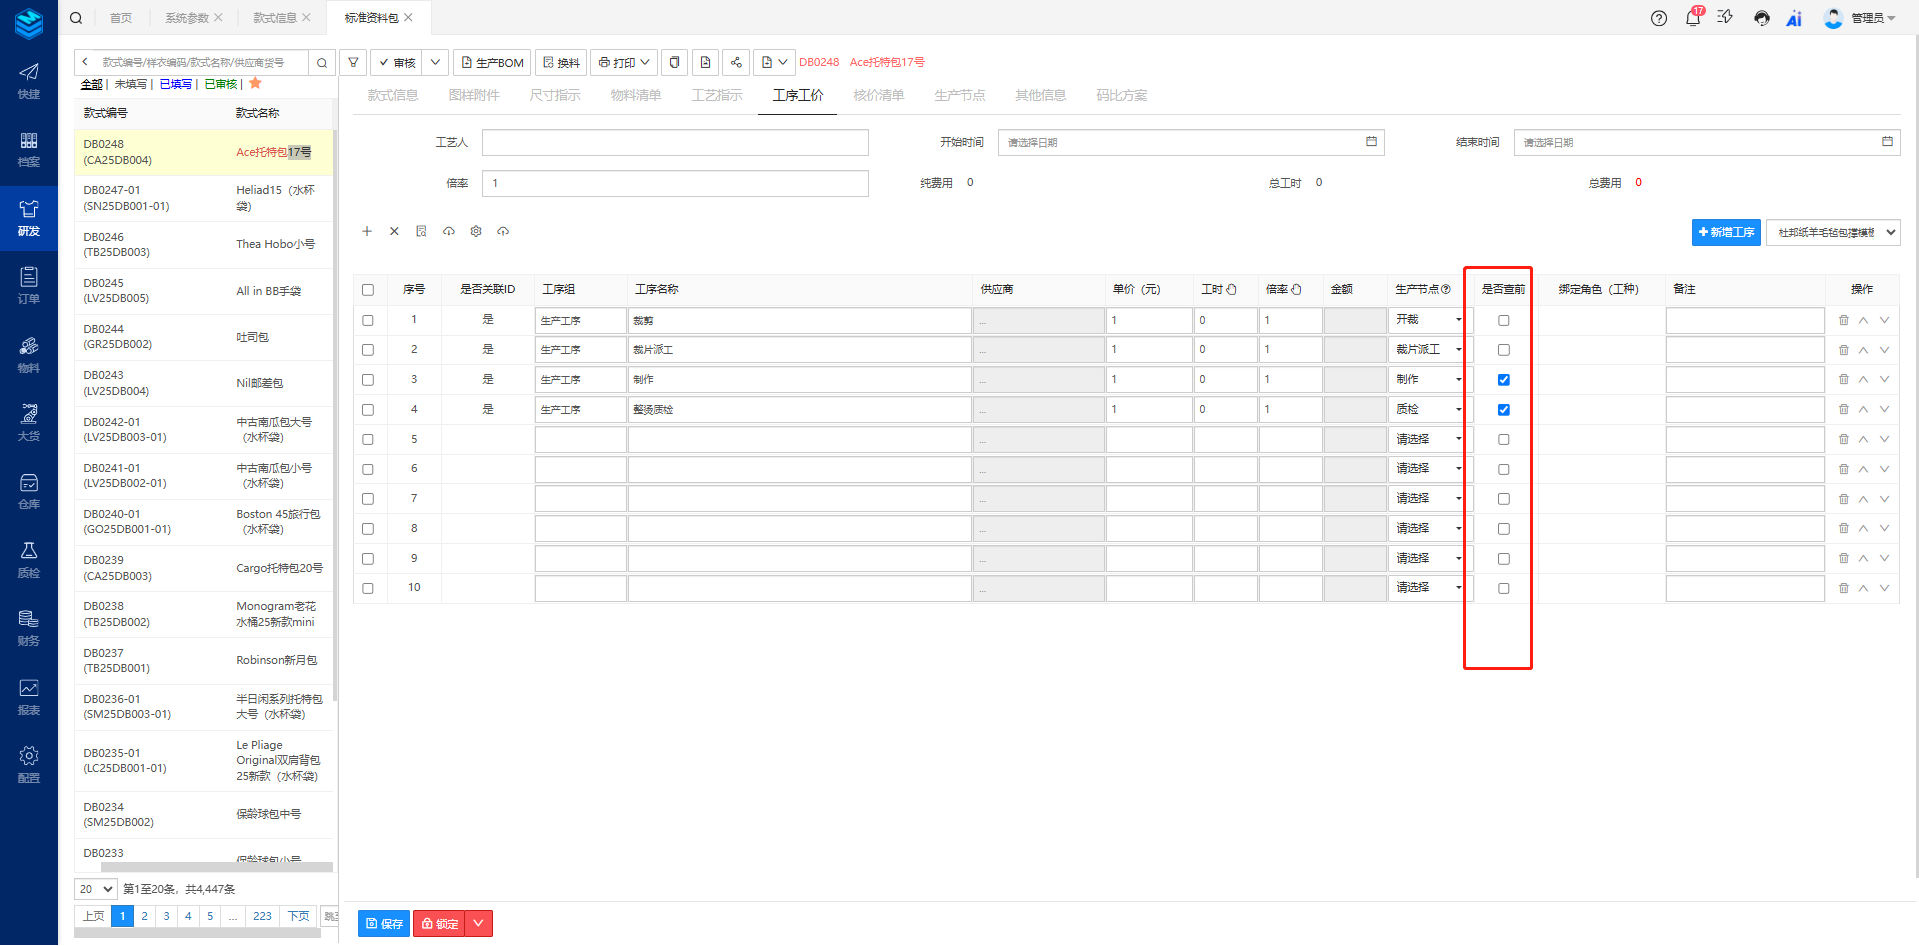Viewport: 1919px width, 946px height.
Task: Click the 新增工序 button
Action: 1725,232
